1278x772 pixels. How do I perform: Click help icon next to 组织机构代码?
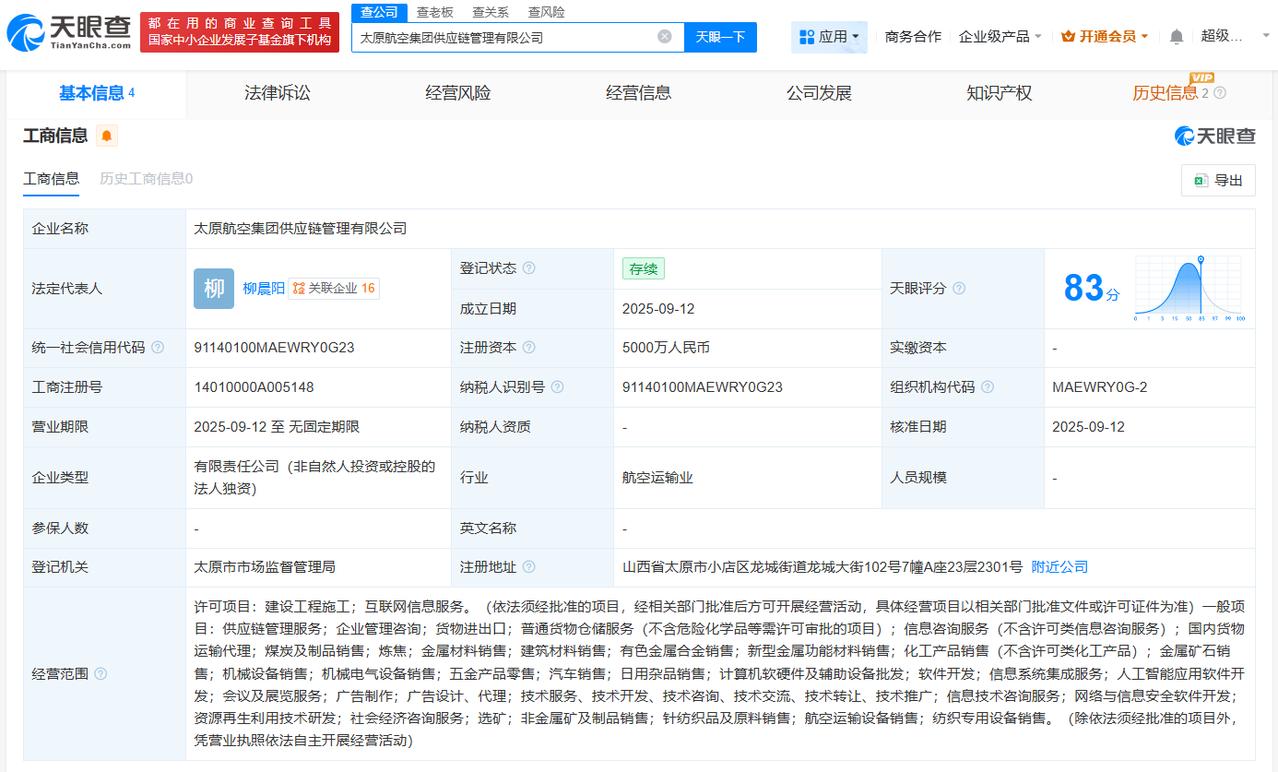[x=987, y=387]
